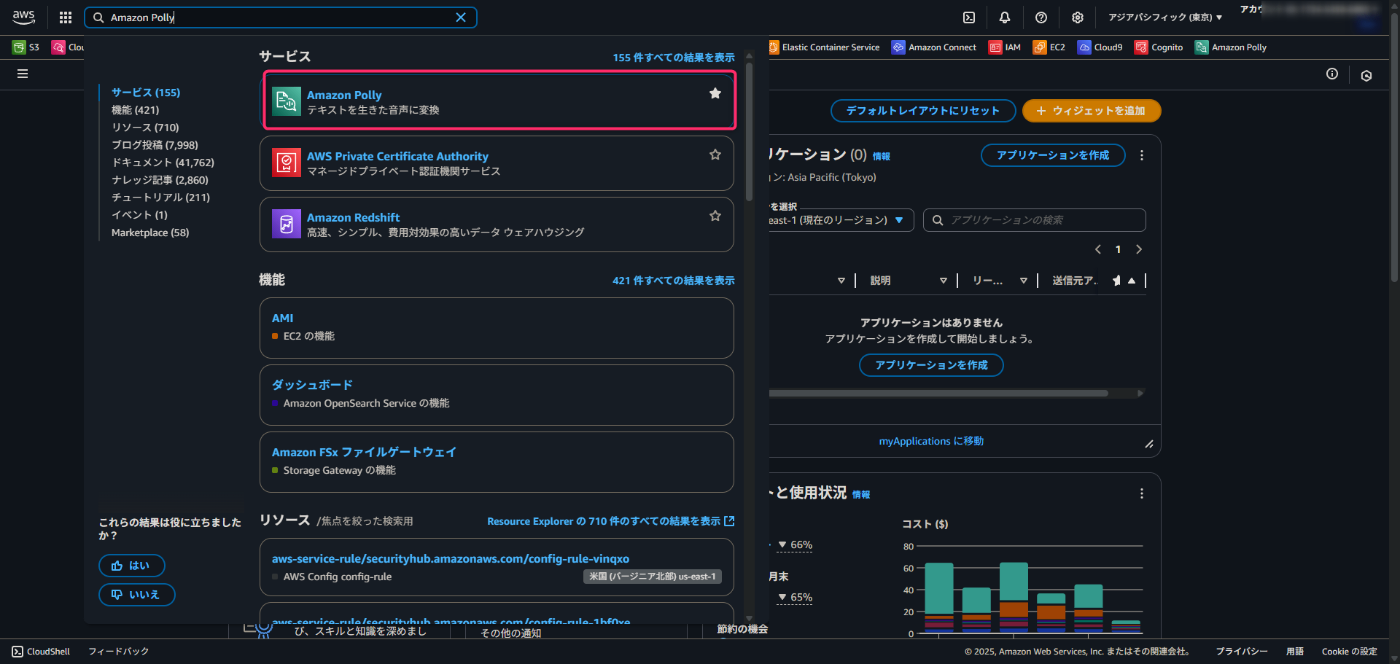The width and height of the screenshot is (1400, 664).
Task: Open Amazon Connect favorite shortcut
Action: coord(934,47)
